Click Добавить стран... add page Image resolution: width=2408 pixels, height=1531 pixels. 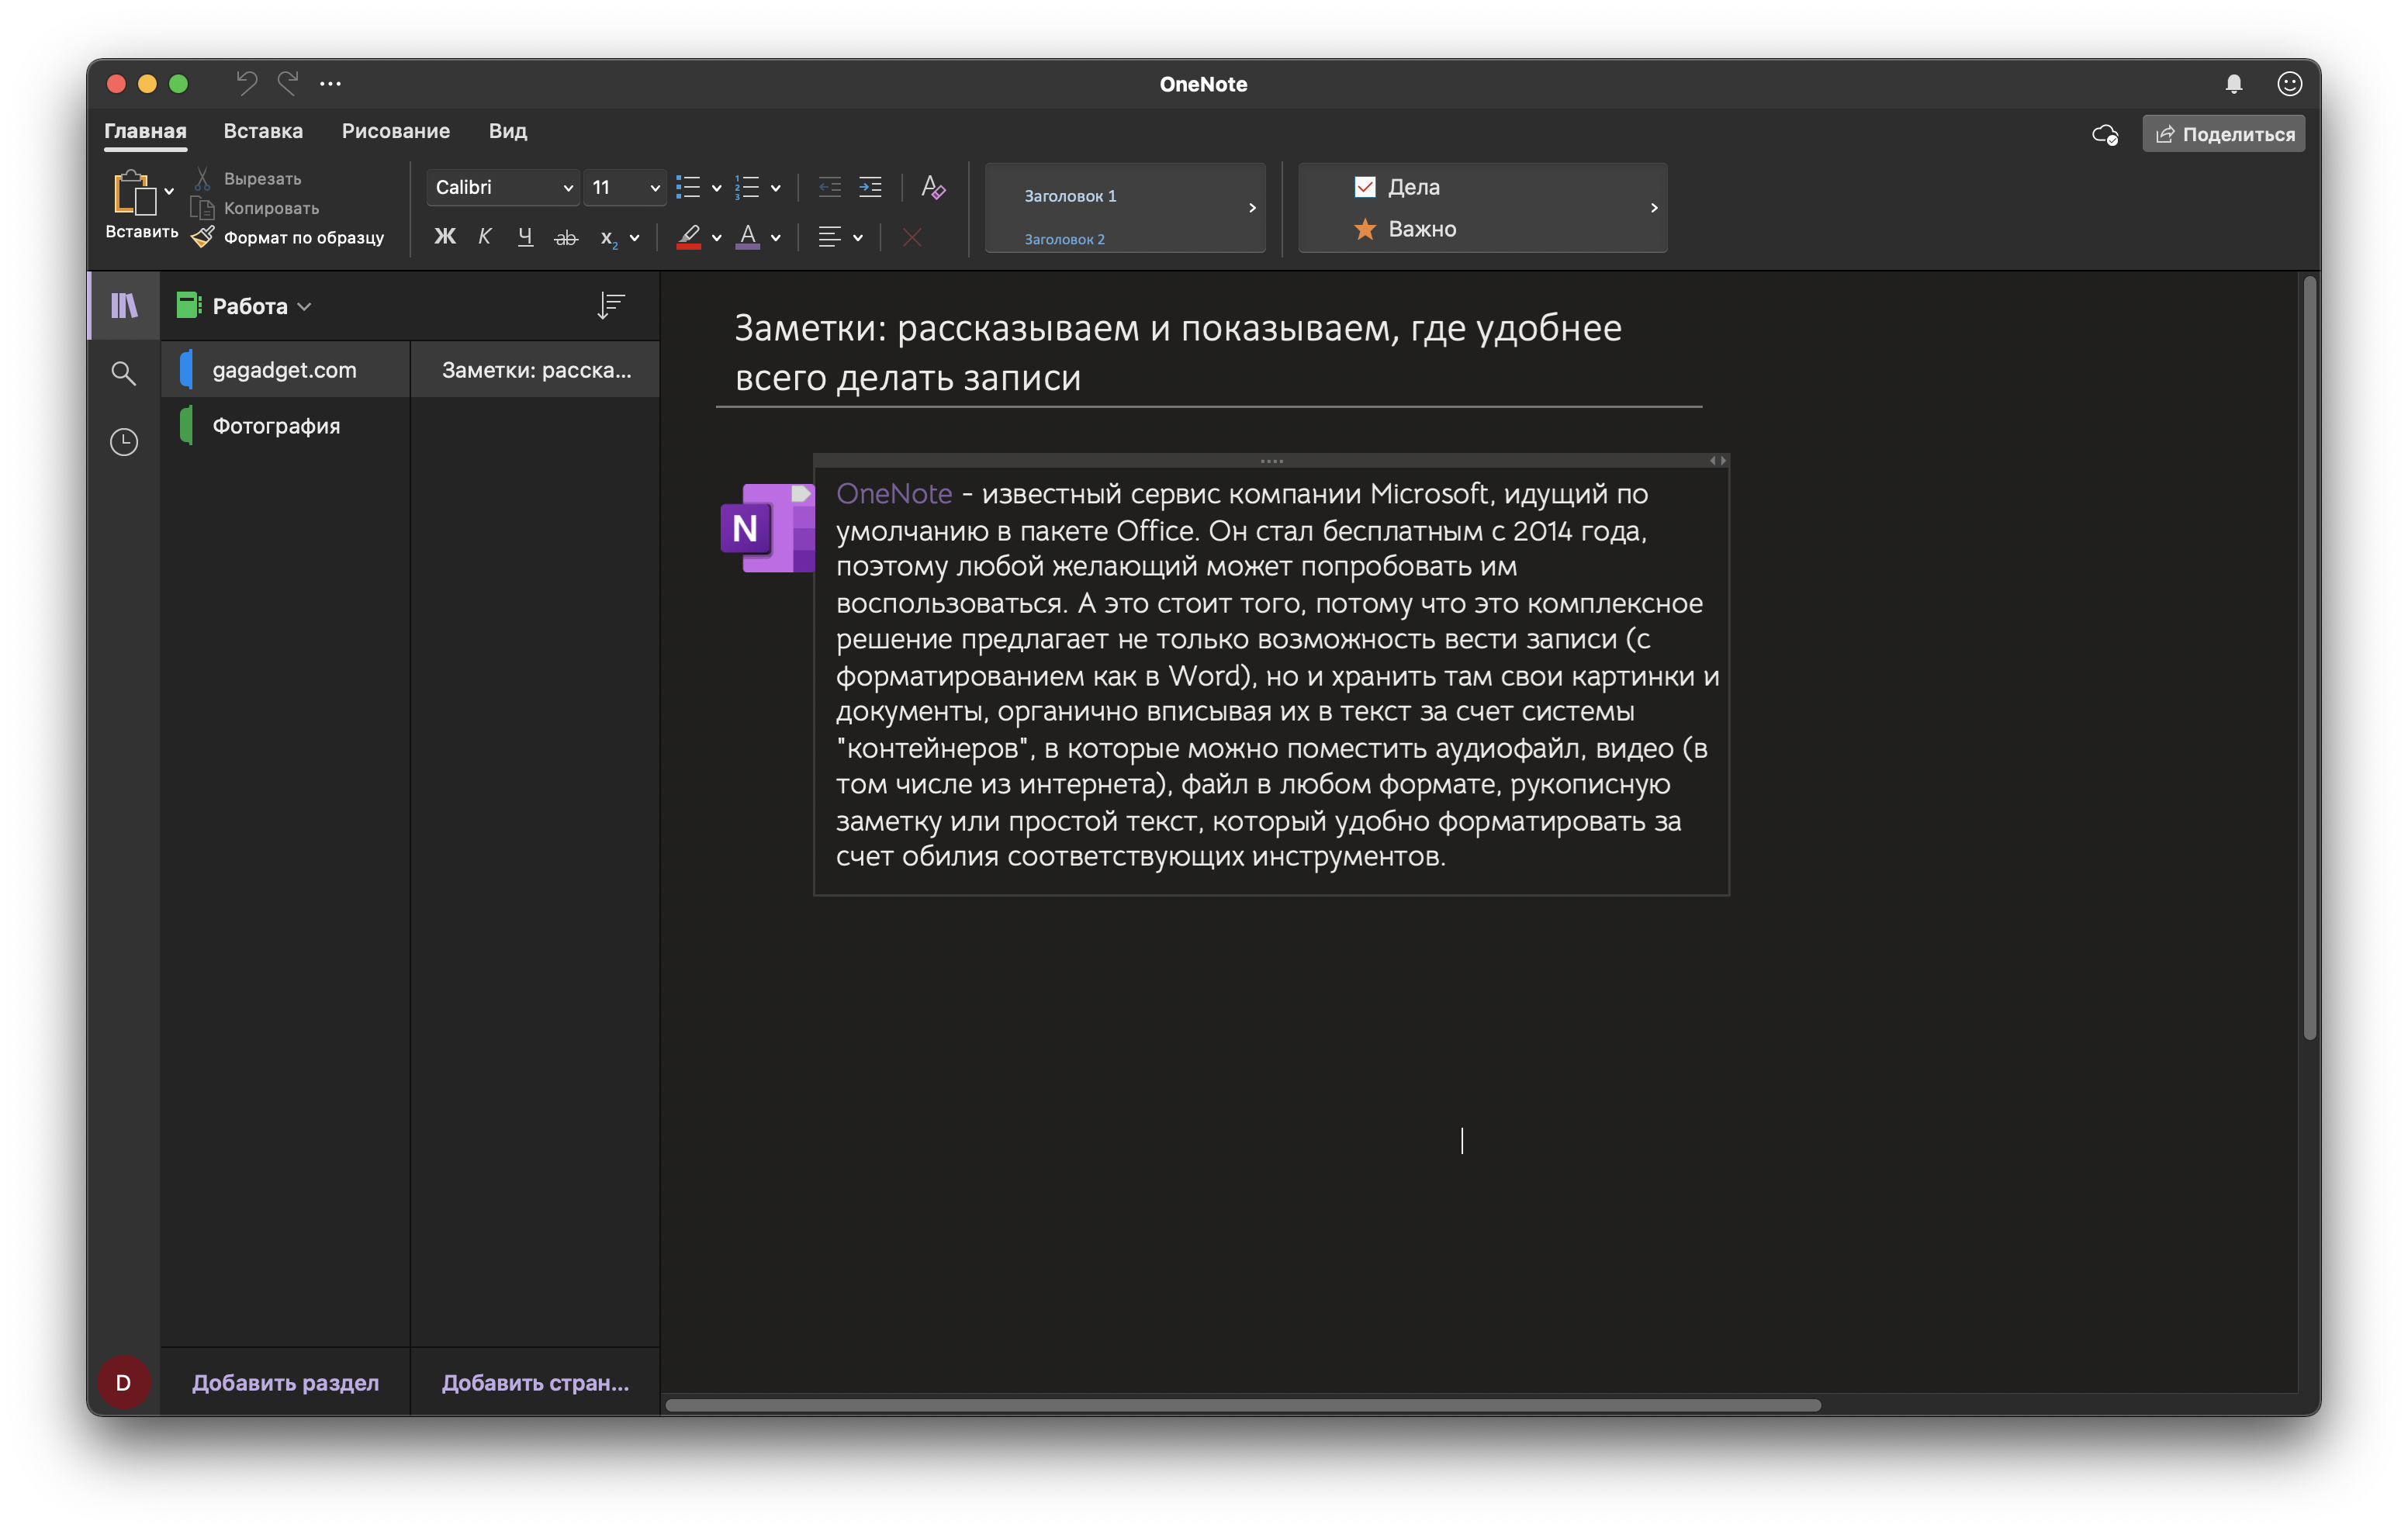click(535, 1382)
